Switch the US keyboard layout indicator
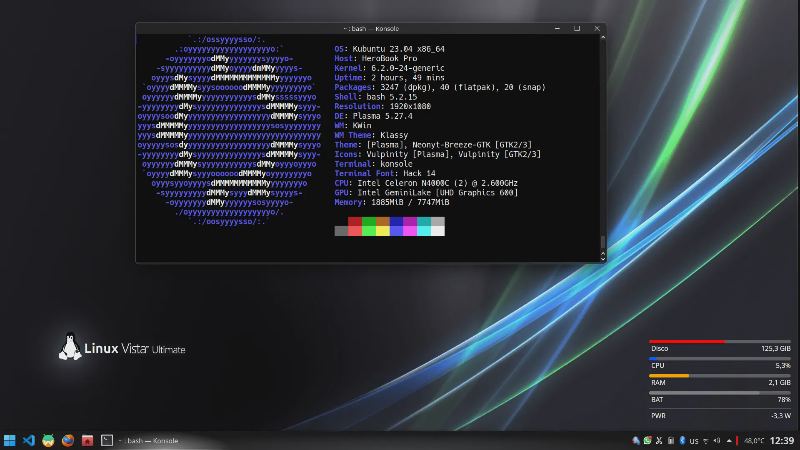This screenshot has height=450, width=800. click(694, 441)
